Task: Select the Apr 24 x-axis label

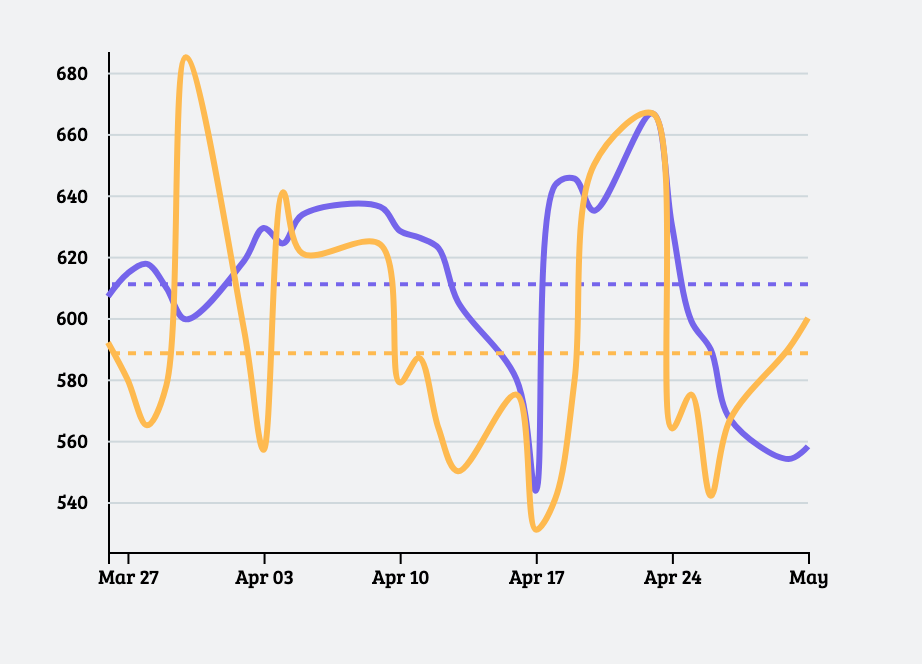Action: coord(673,578)
